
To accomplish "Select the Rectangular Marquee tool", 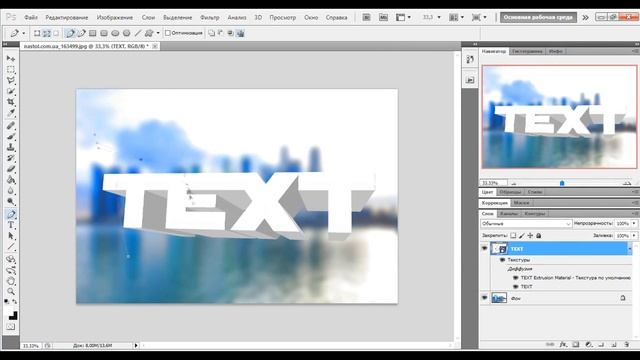I will (x=11, y=69).
